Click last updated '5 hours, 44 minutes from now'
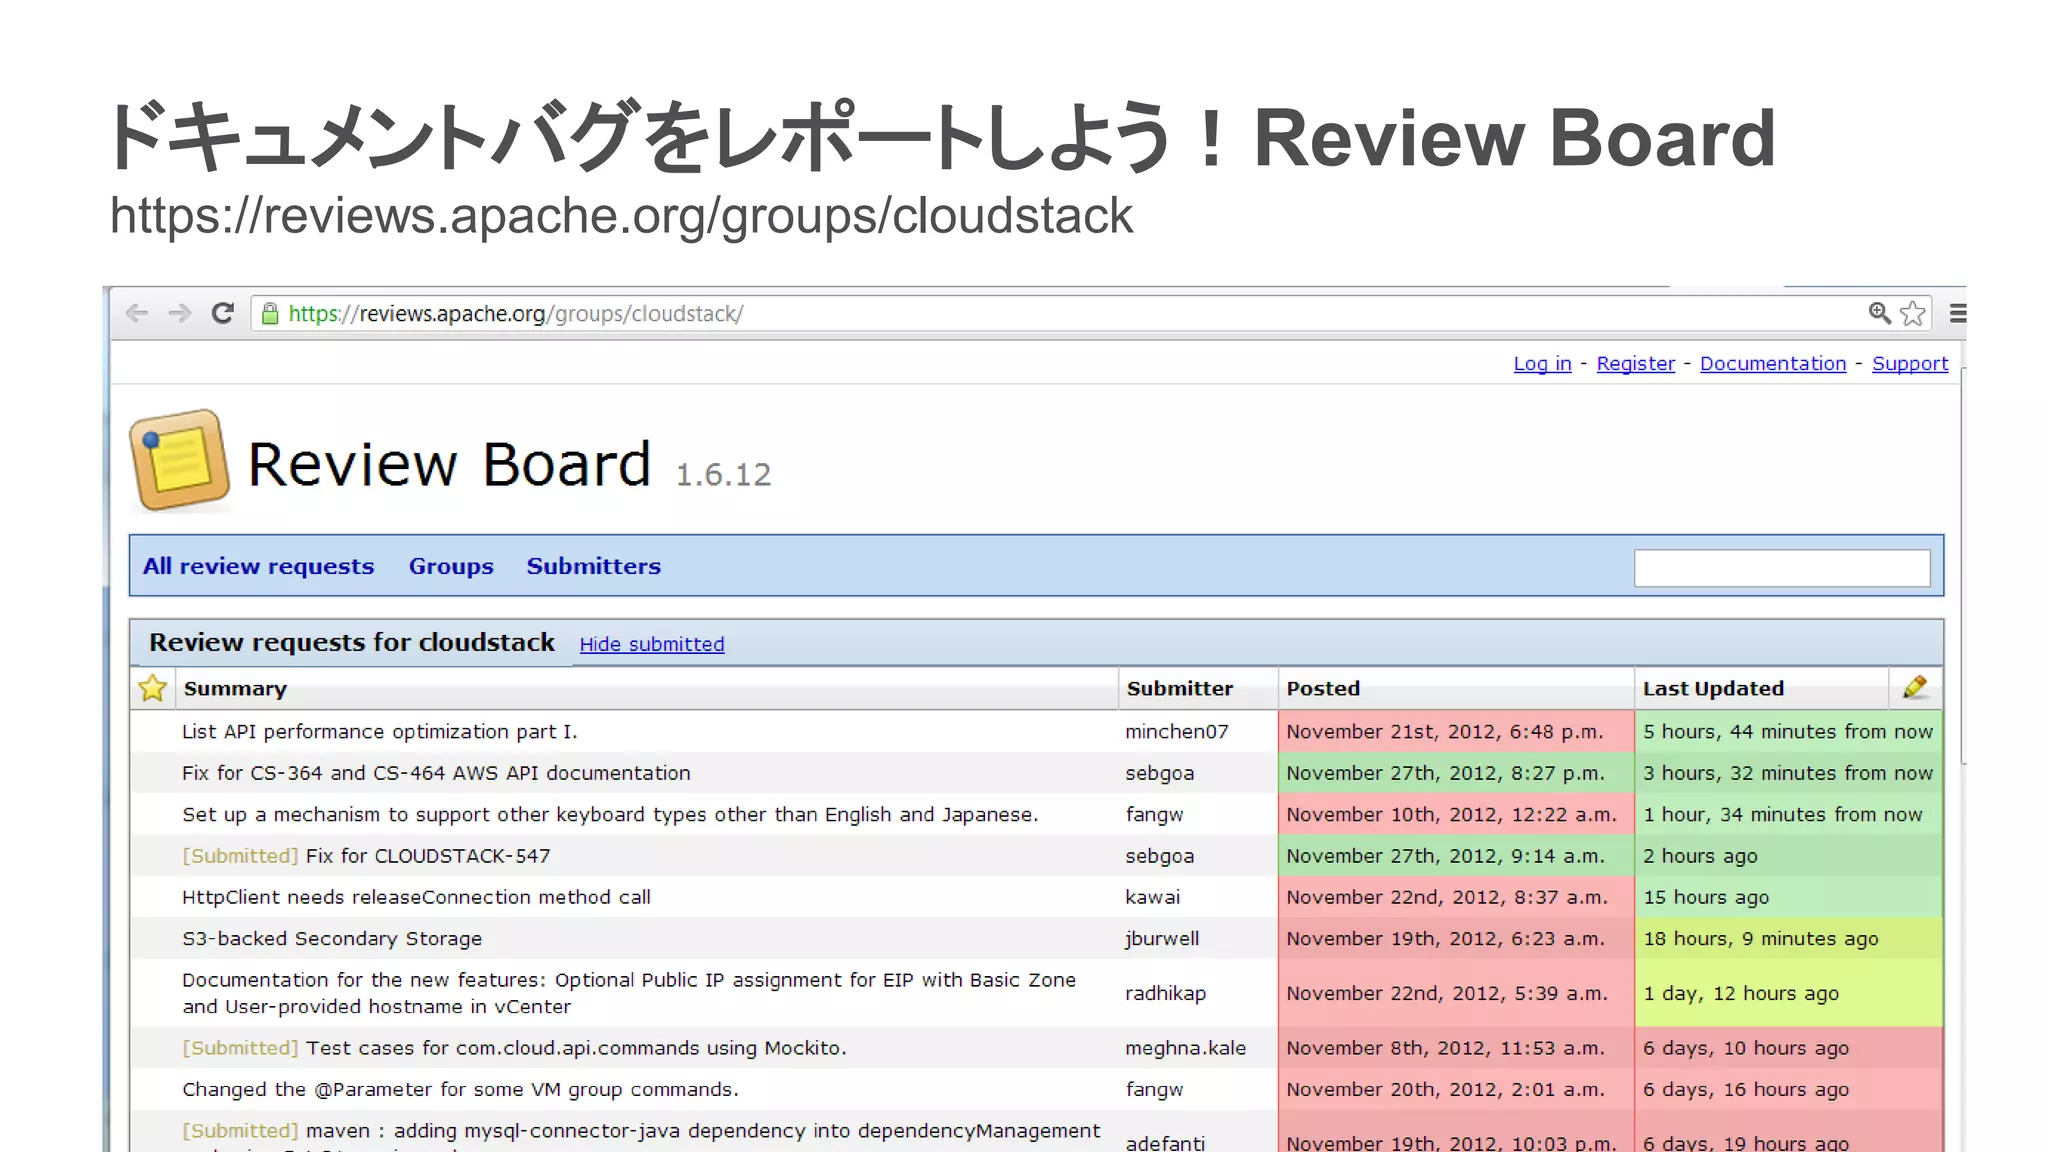2048x1152 pixels. pyautogui.click(x=1788, y=732)
